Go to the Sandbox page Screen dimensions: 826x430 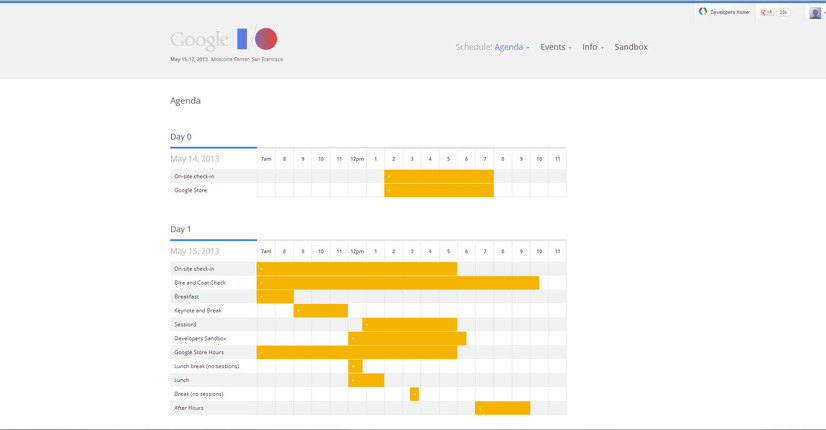pyautogui.click(x=631, y=47)
